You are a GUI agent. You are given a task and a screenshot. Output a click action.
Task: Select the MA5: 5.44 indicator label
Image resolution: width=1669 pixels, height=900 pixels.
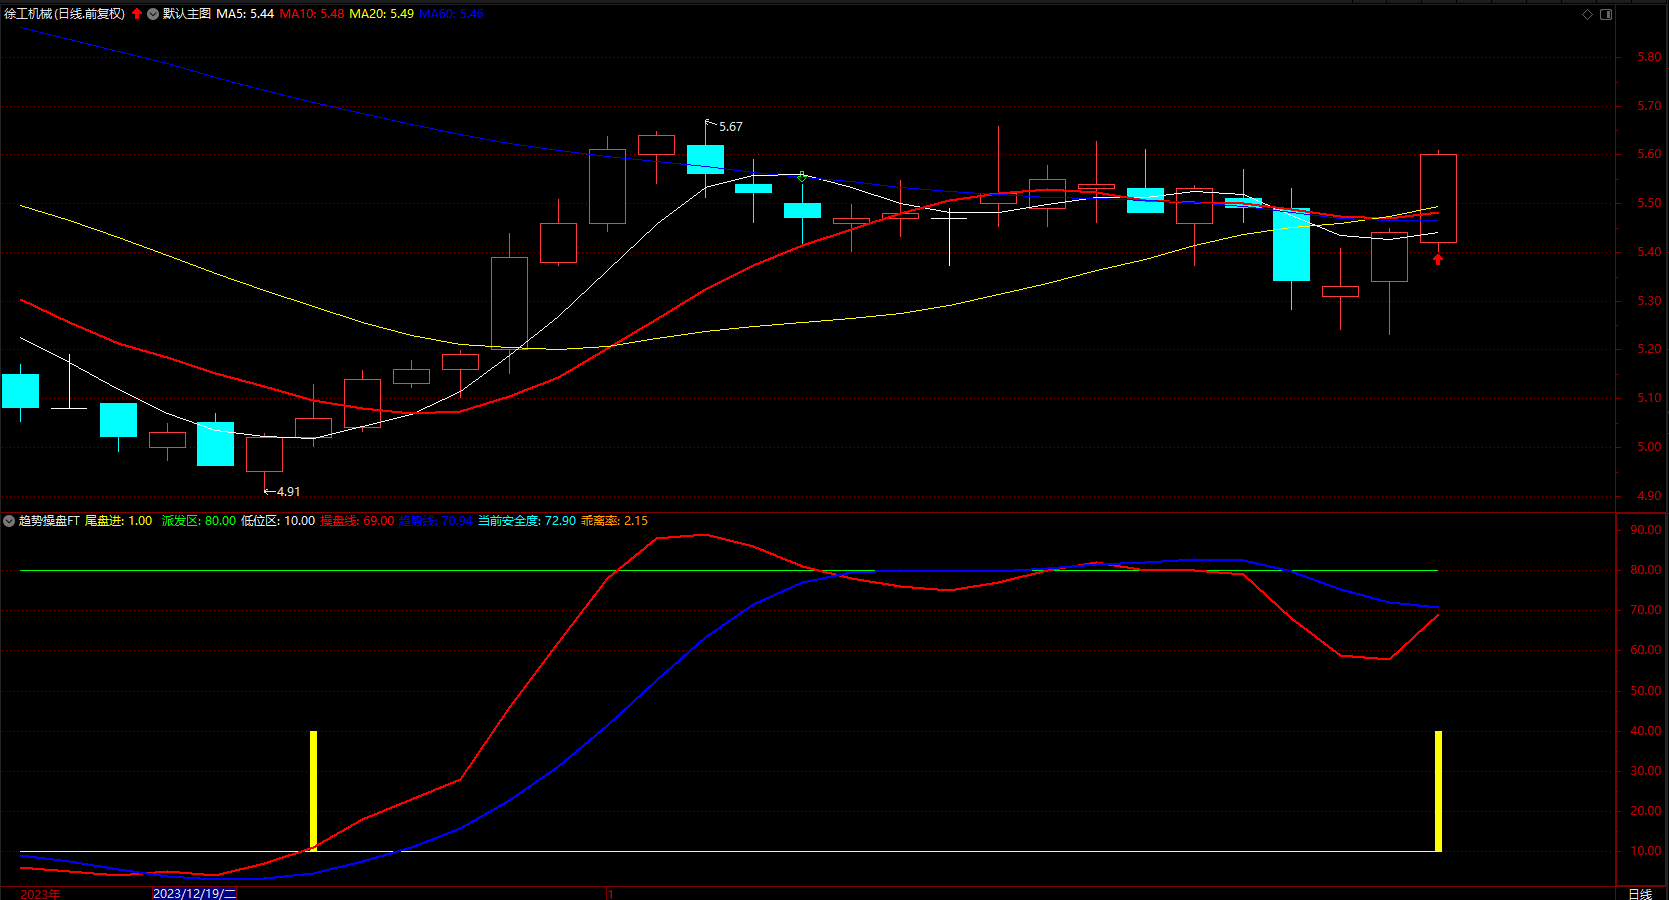coord(245,14)
